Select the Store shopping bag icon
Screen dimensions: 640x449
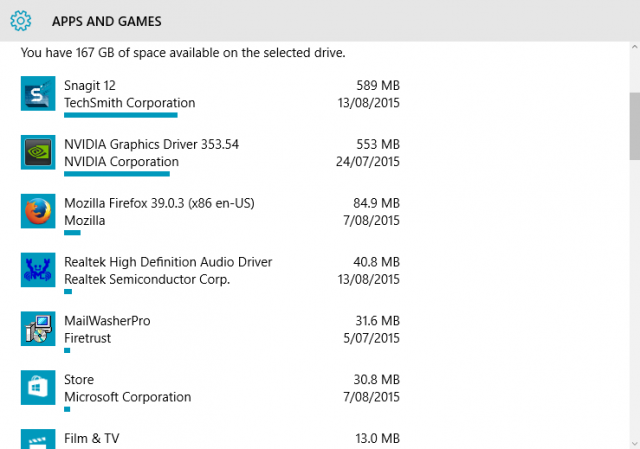(38, 387)
